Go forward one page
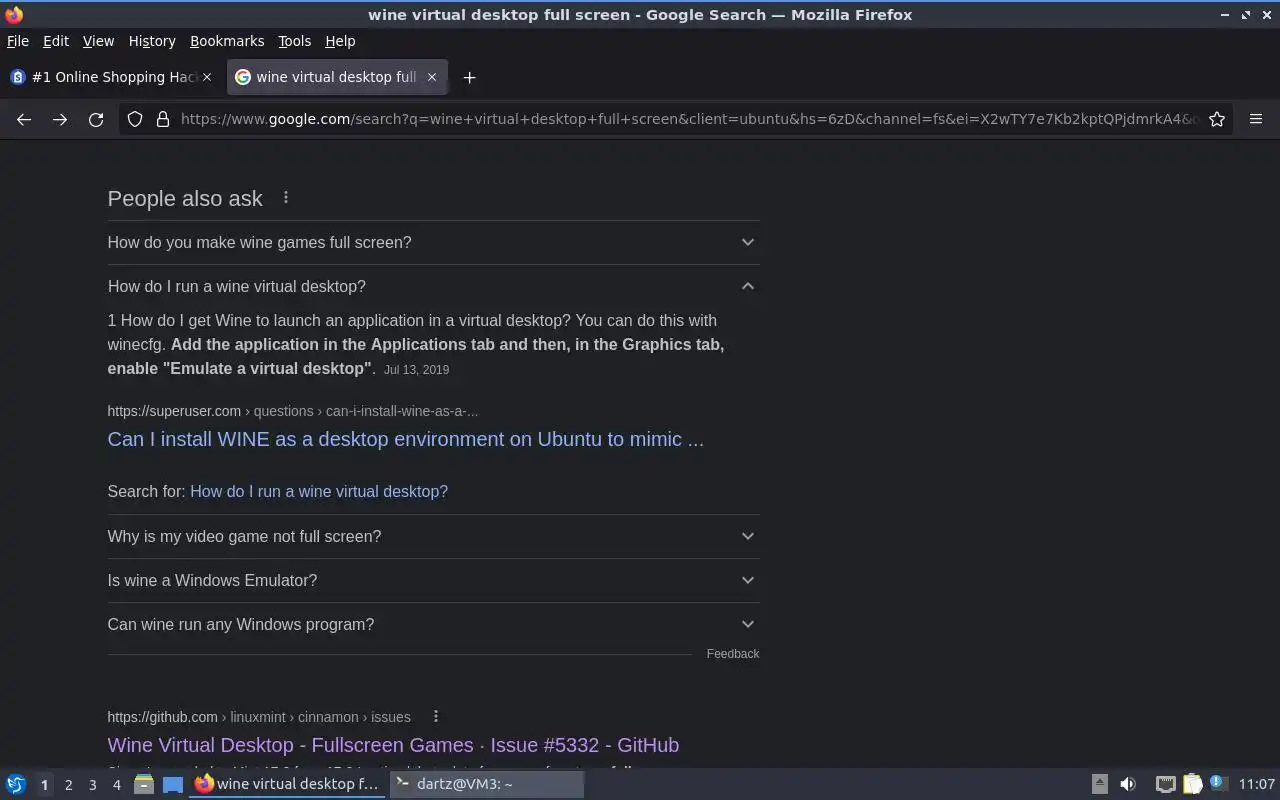Viewport: 1280px width, 800px height. click(60, 119)
